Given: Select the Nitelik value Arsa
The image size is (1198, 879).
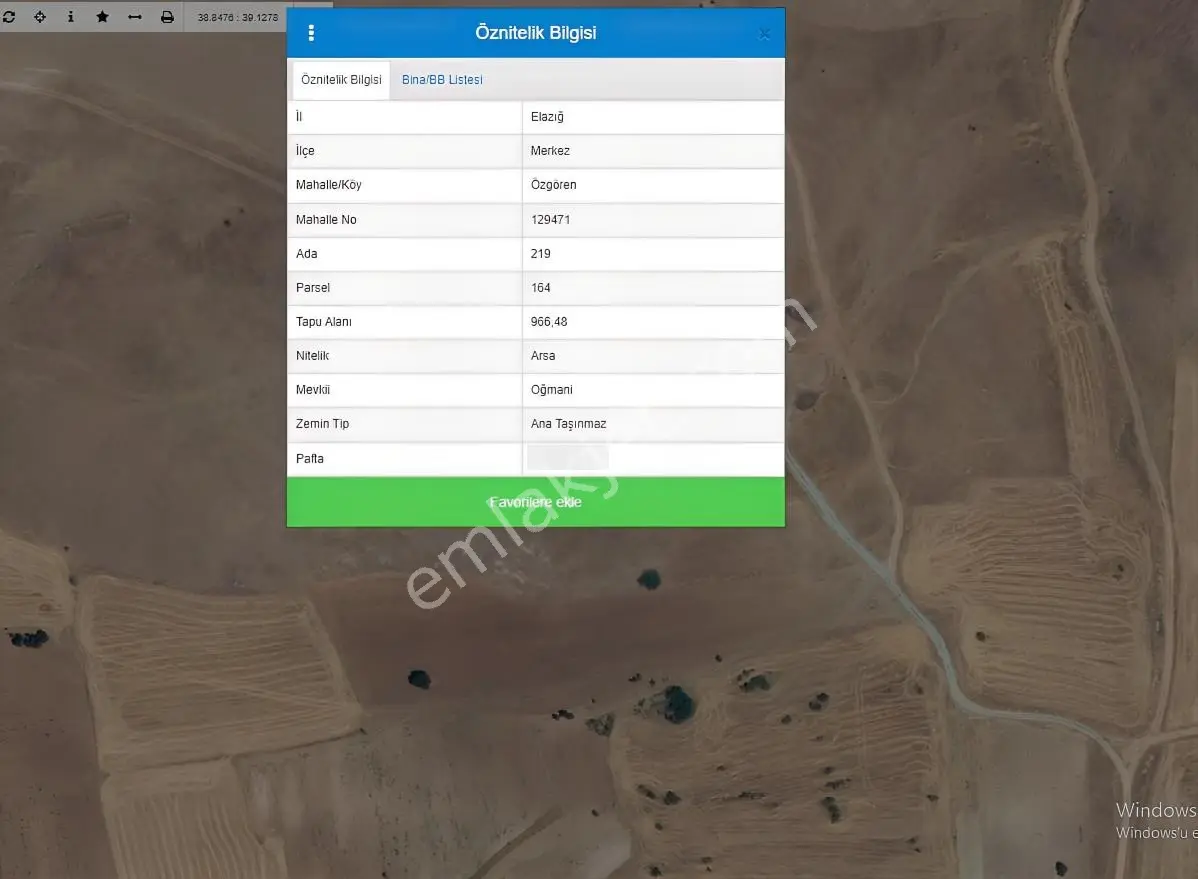Looking at the screenshot, I should (x=542, y=355).
